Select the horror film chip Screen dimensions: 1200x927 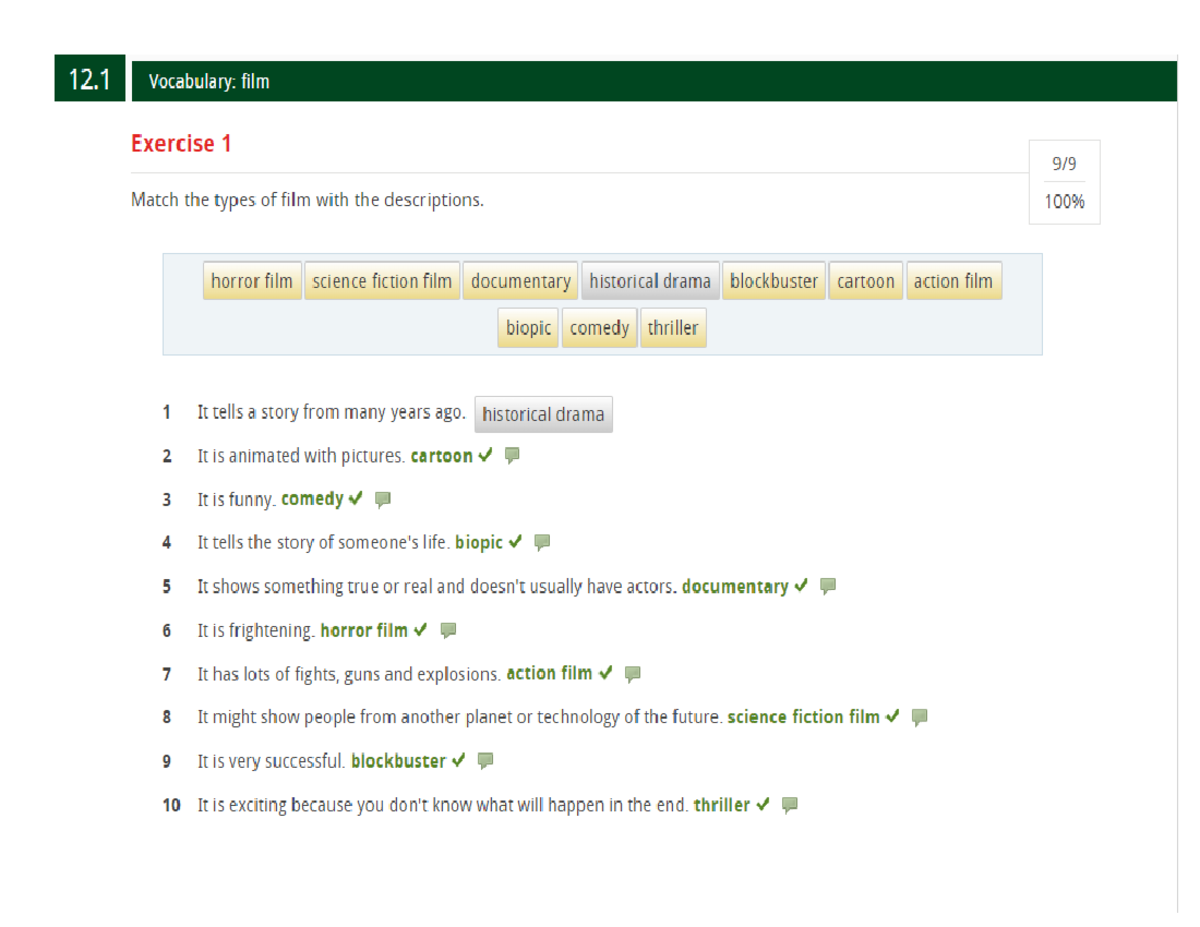coord(251,281)
